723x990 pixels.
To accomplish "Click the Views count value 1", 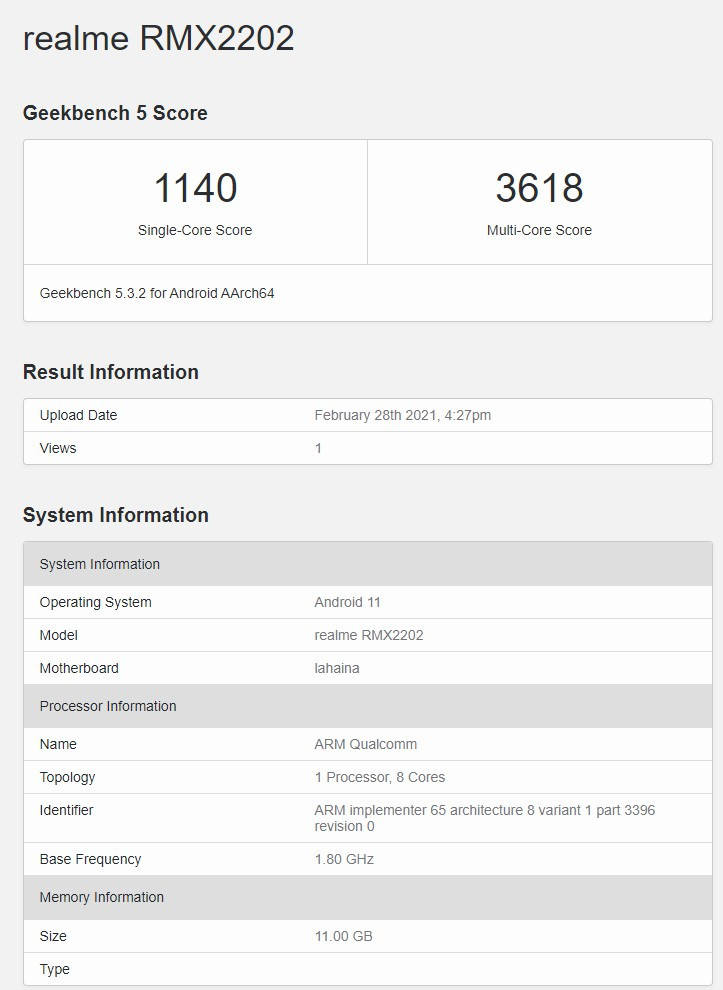I will pos(318,448).
